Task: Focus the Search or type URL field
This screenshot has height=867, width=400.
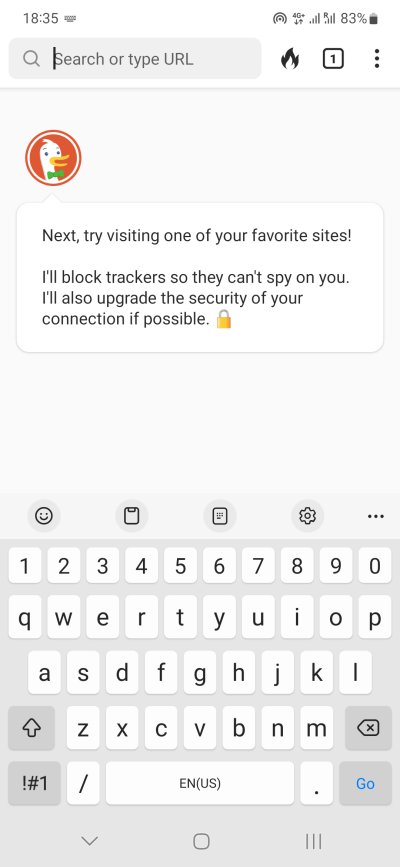Action: 135,59
